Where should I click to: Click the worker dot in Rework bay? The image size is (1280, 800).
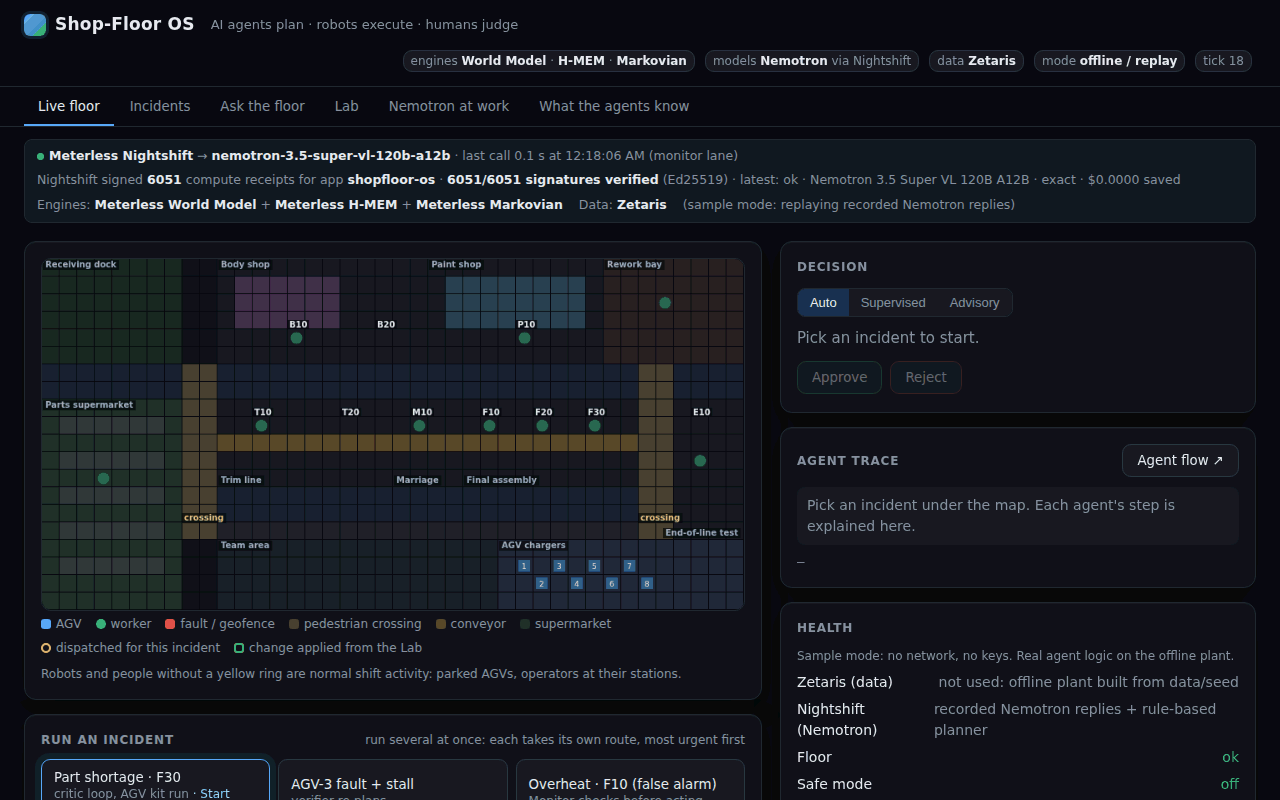point(665,302)
